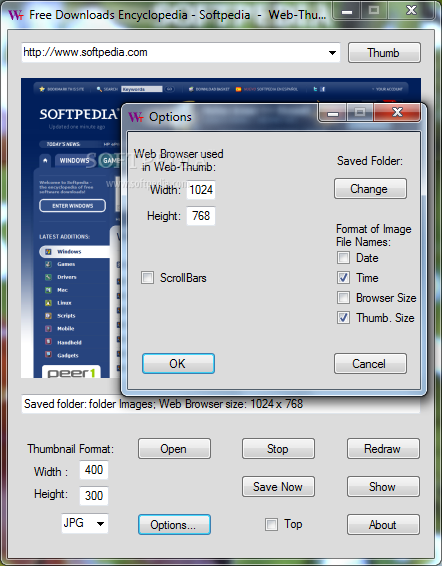This screenshot has width=442, height=566.
Task: Click the thumbnail Width field showing 400
Action: 94,470
